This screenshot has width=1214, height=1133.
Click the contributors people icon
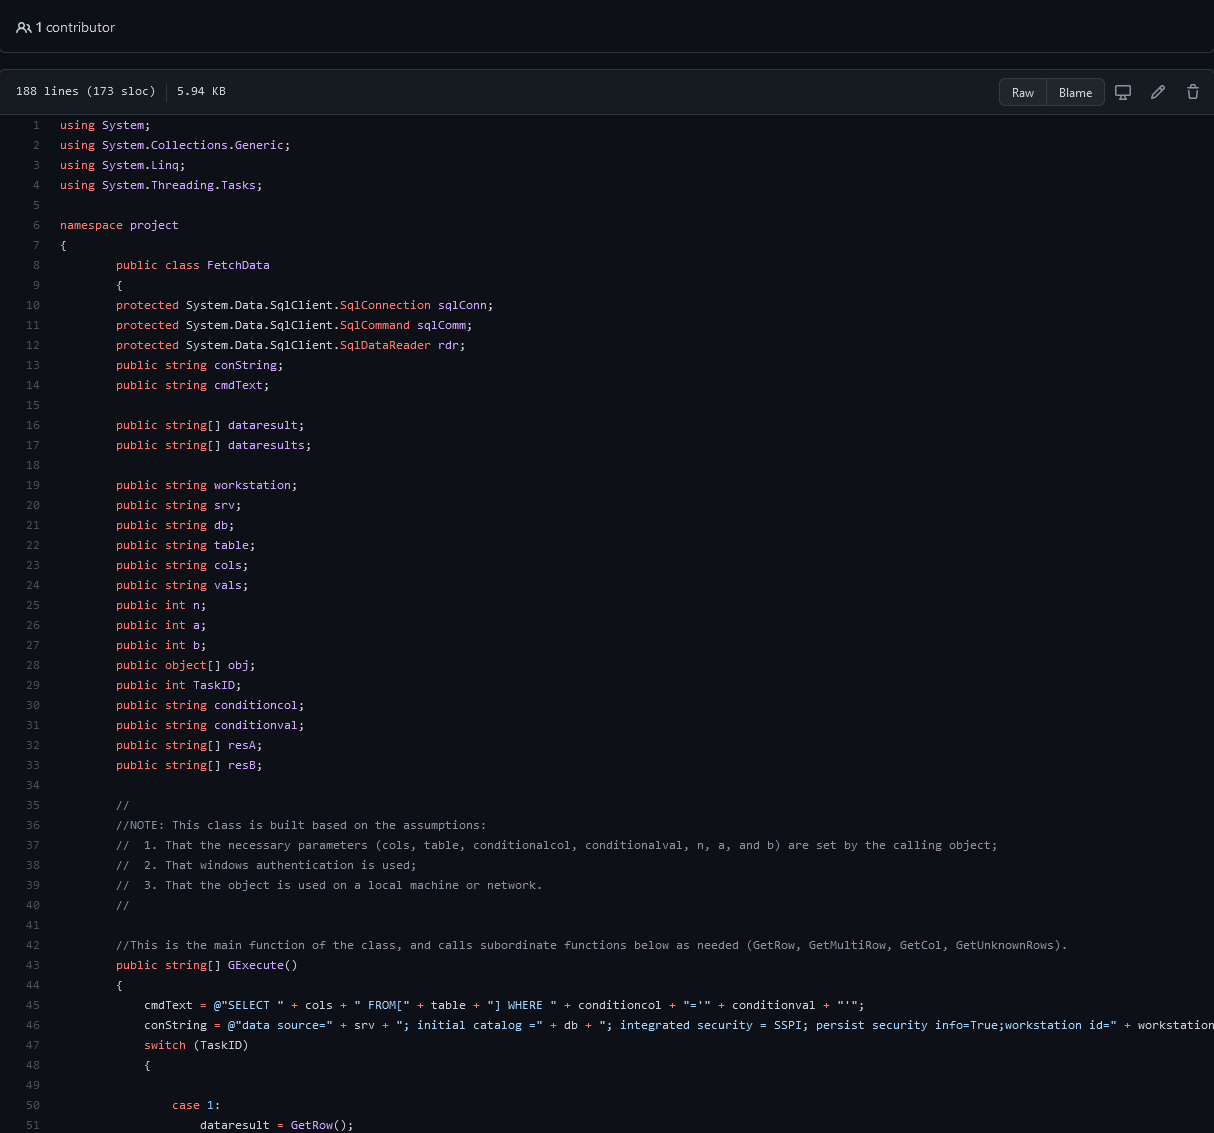point(23,28)
